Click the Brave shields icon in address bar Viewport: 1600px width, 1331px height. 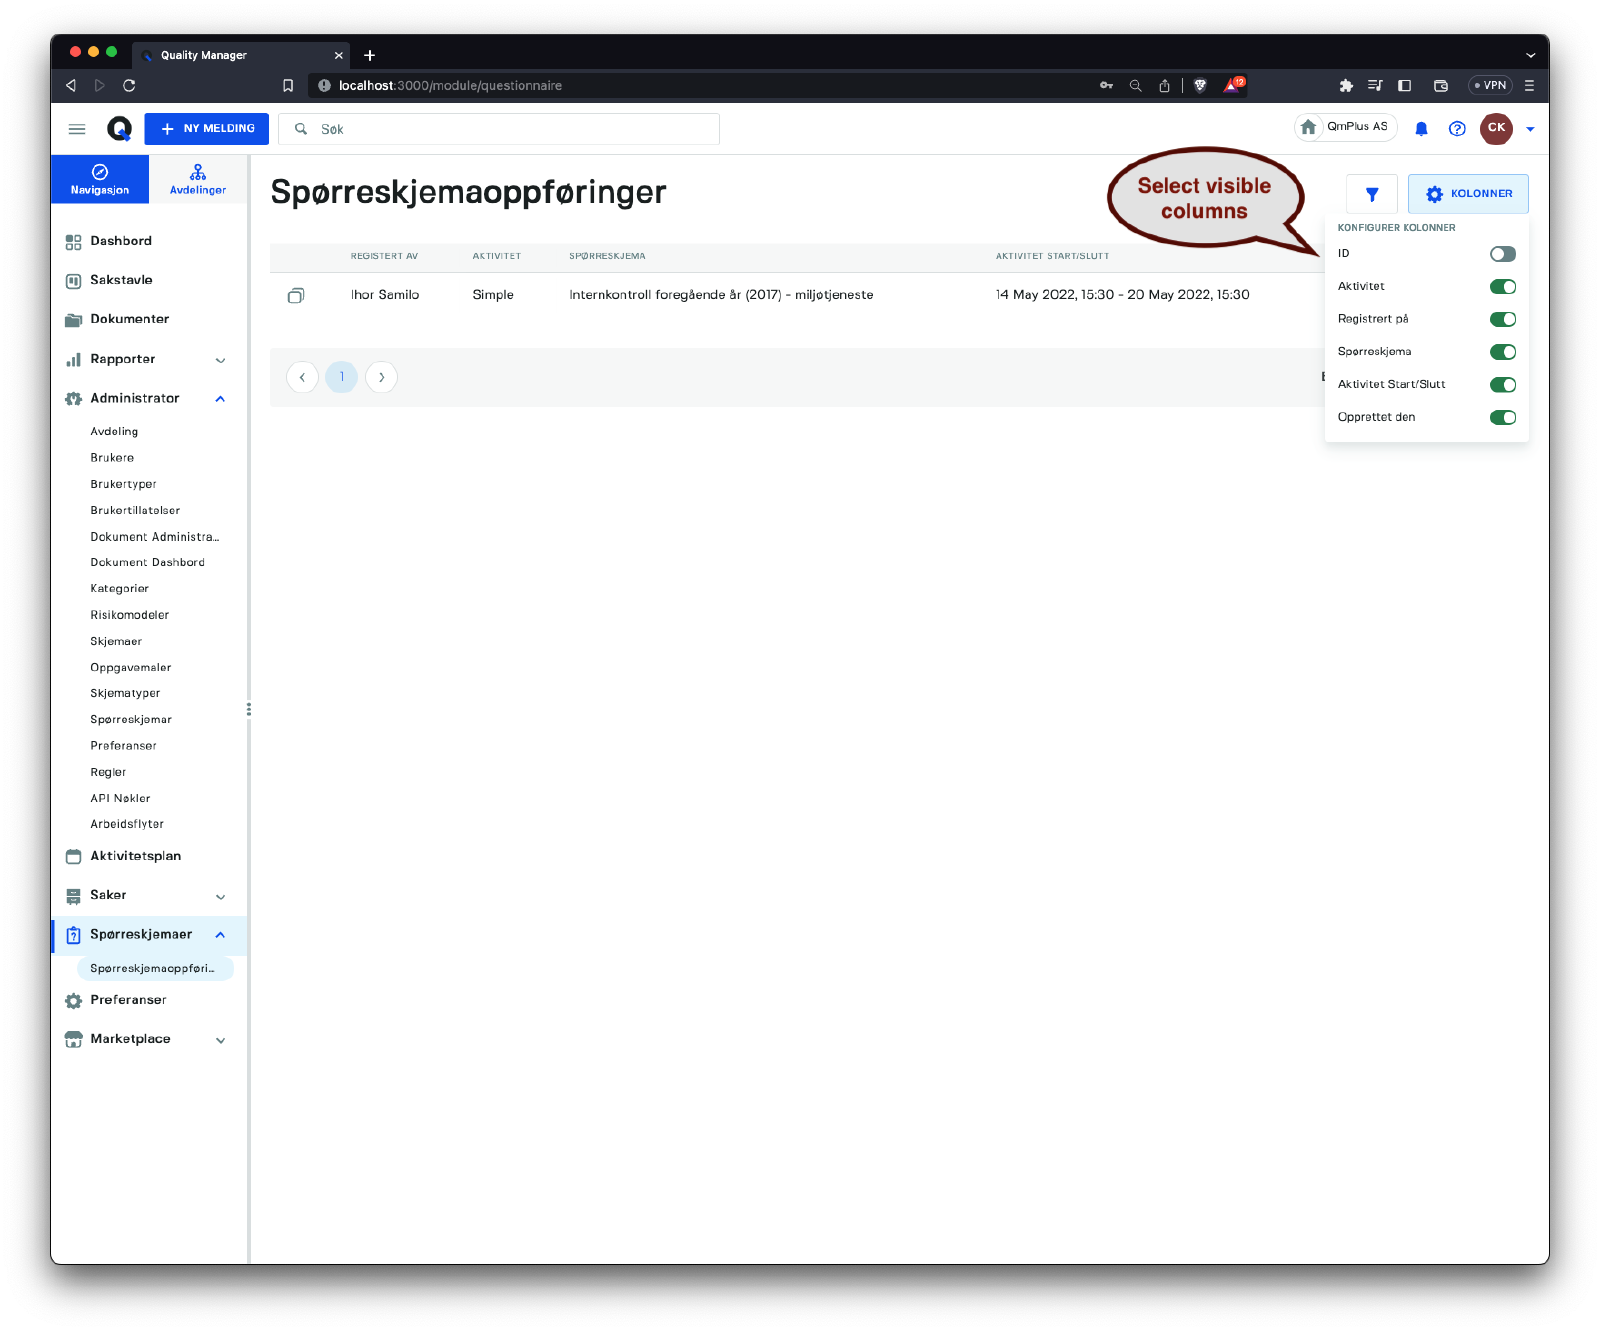[1200, 86]
